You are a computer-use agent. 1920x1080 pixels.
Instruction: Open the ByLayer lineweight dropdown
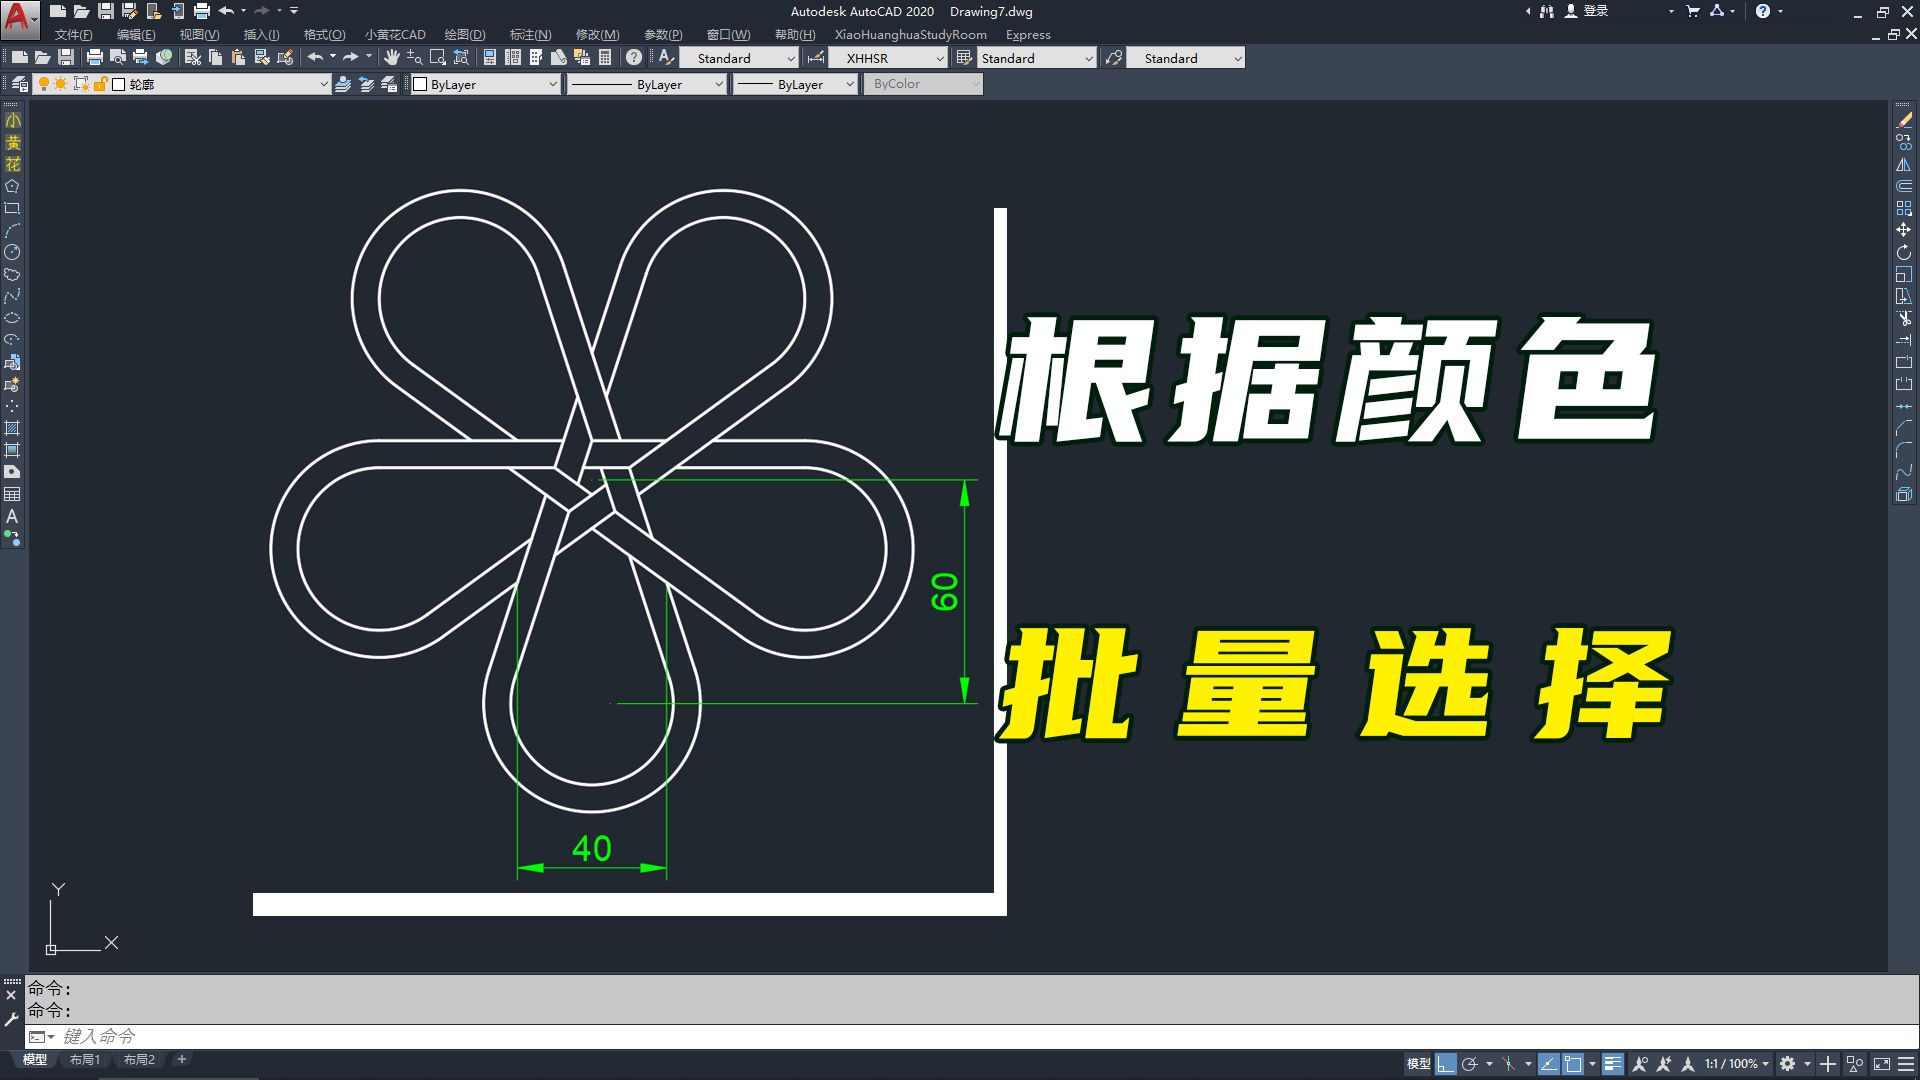click(x=796, y=84)
